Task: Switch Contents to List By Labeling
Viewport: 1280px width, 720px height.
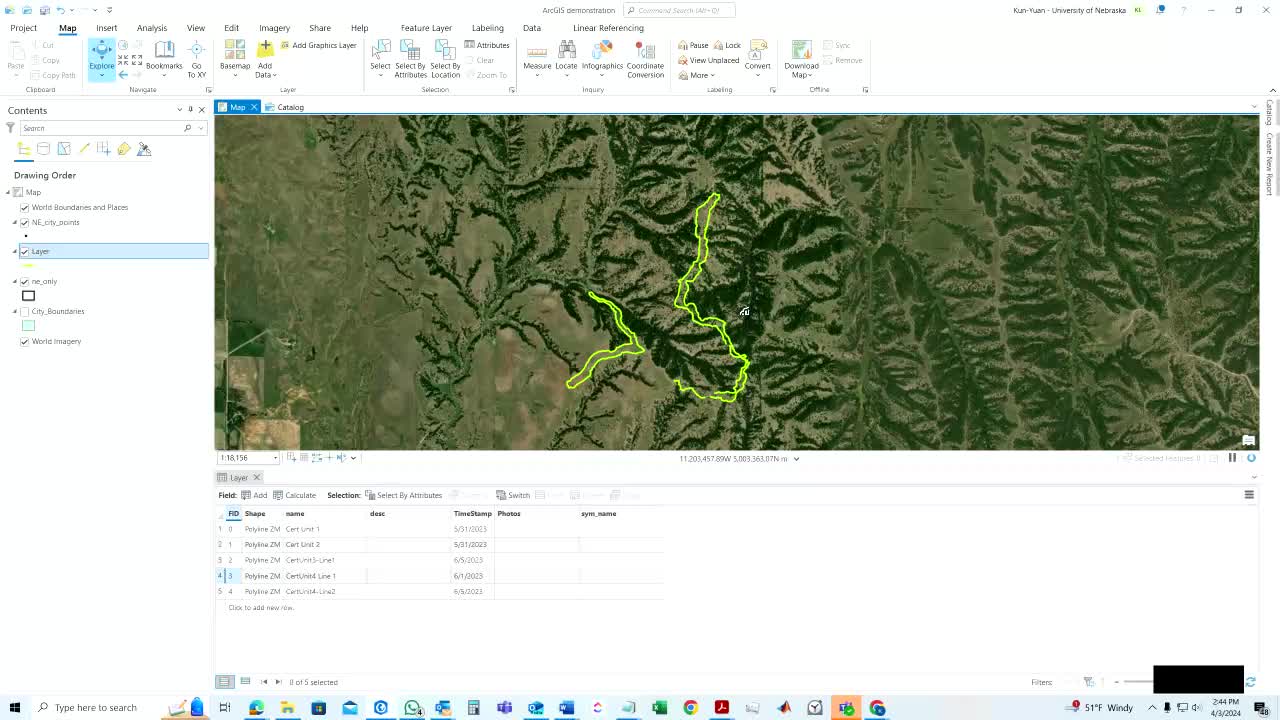Action: 124,149
